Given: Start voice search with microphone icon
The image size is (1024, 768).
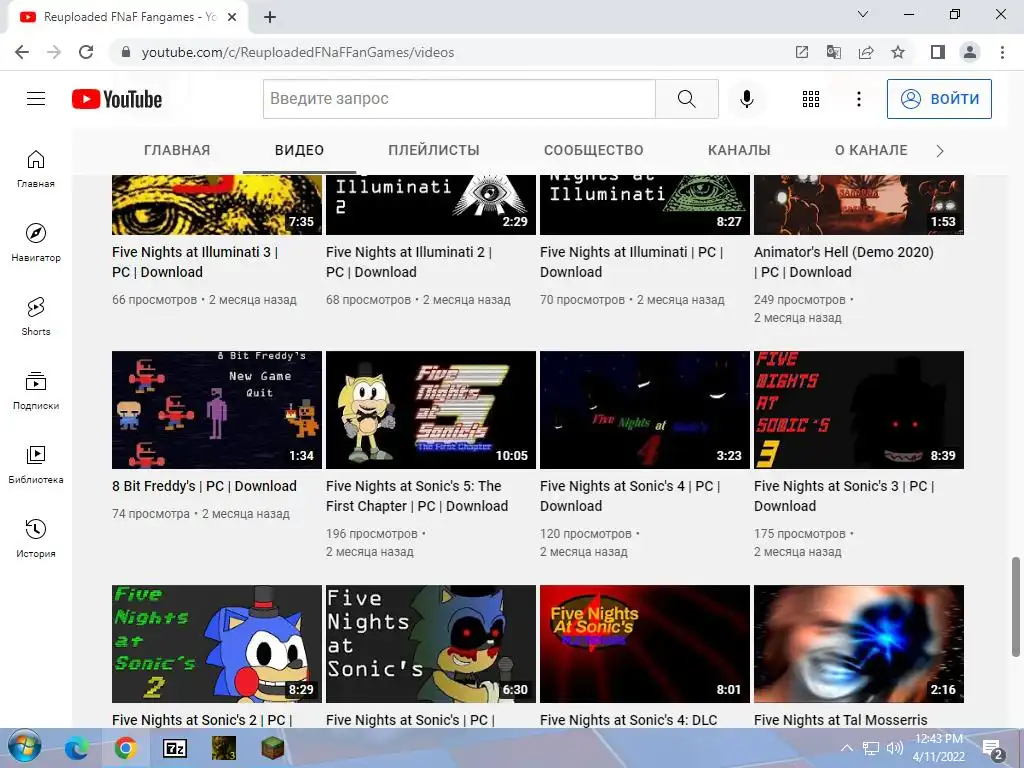Looking at the screenshot, I should click(746, 99).
